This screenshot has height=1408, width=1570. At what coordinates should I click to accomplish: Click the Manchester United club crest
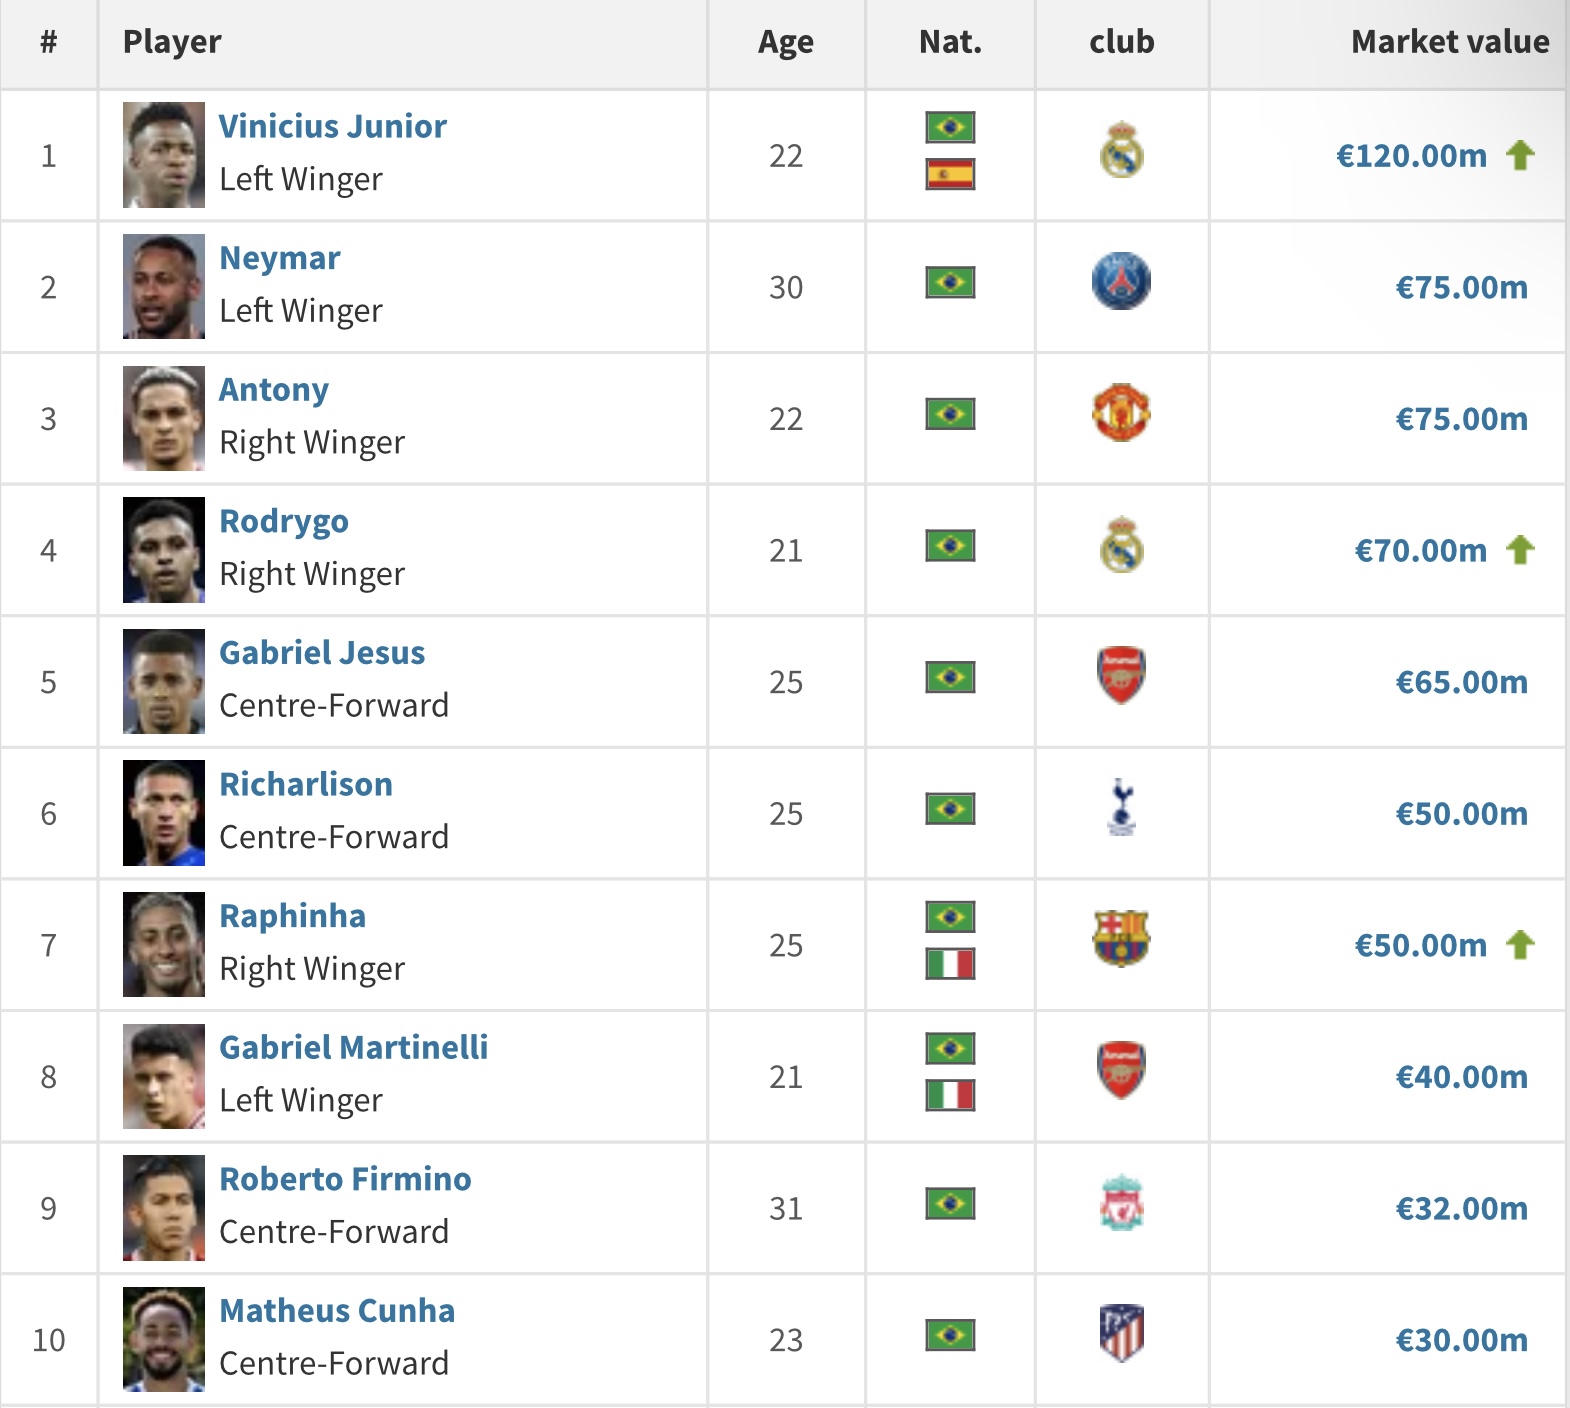[x=1121, y=413]
